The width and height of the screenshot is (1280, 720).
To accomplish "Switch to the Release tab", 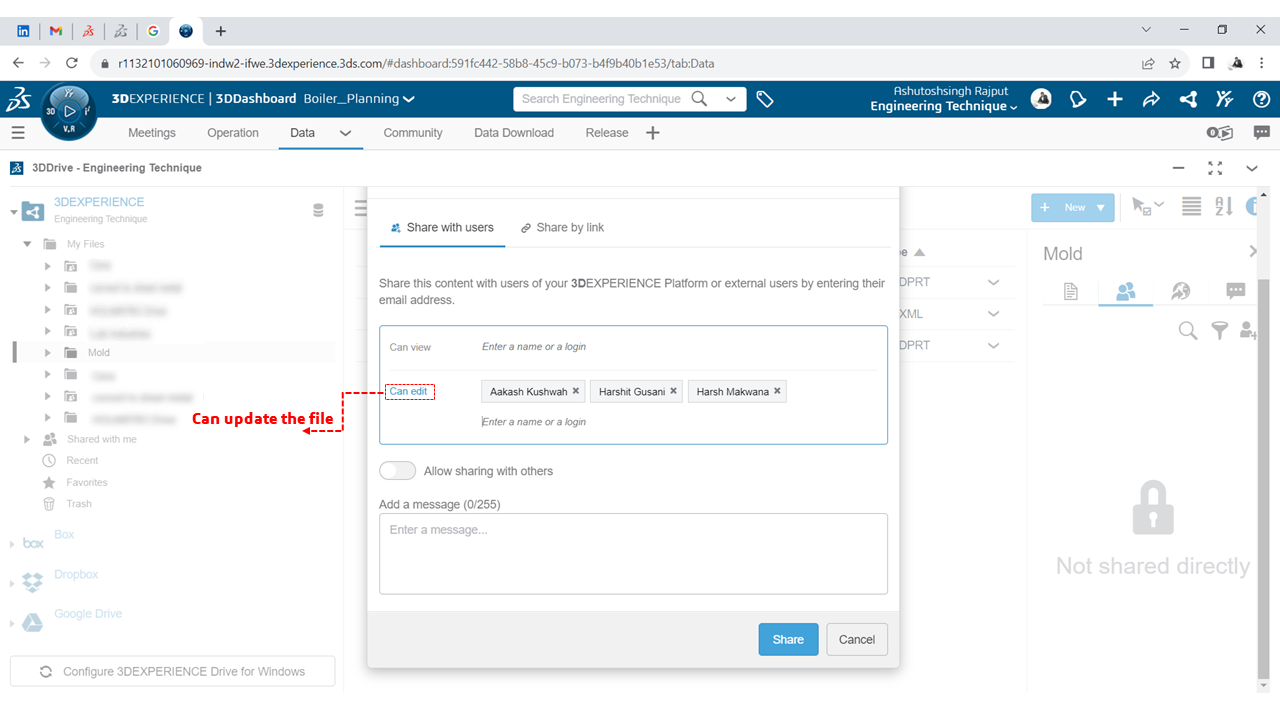I will (x=607, y=133).
